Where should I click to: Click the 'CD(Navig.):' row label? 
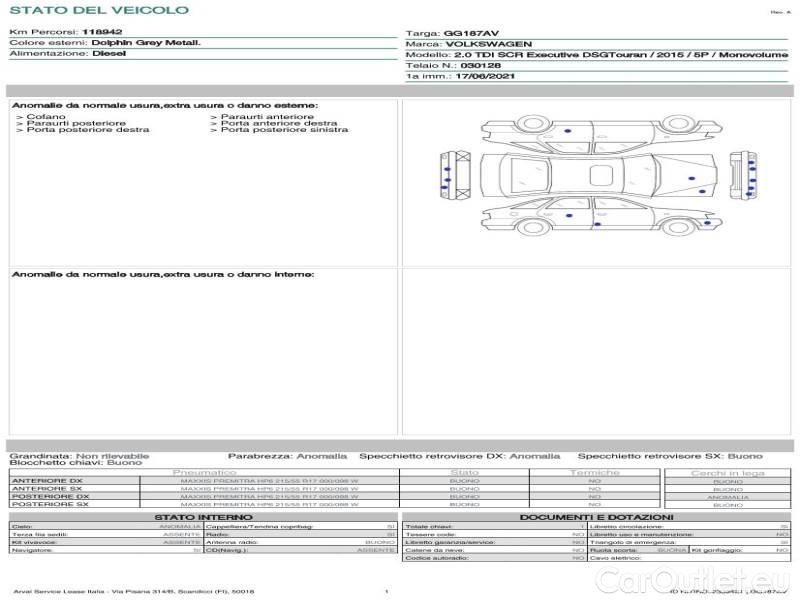tap(227, 551)
